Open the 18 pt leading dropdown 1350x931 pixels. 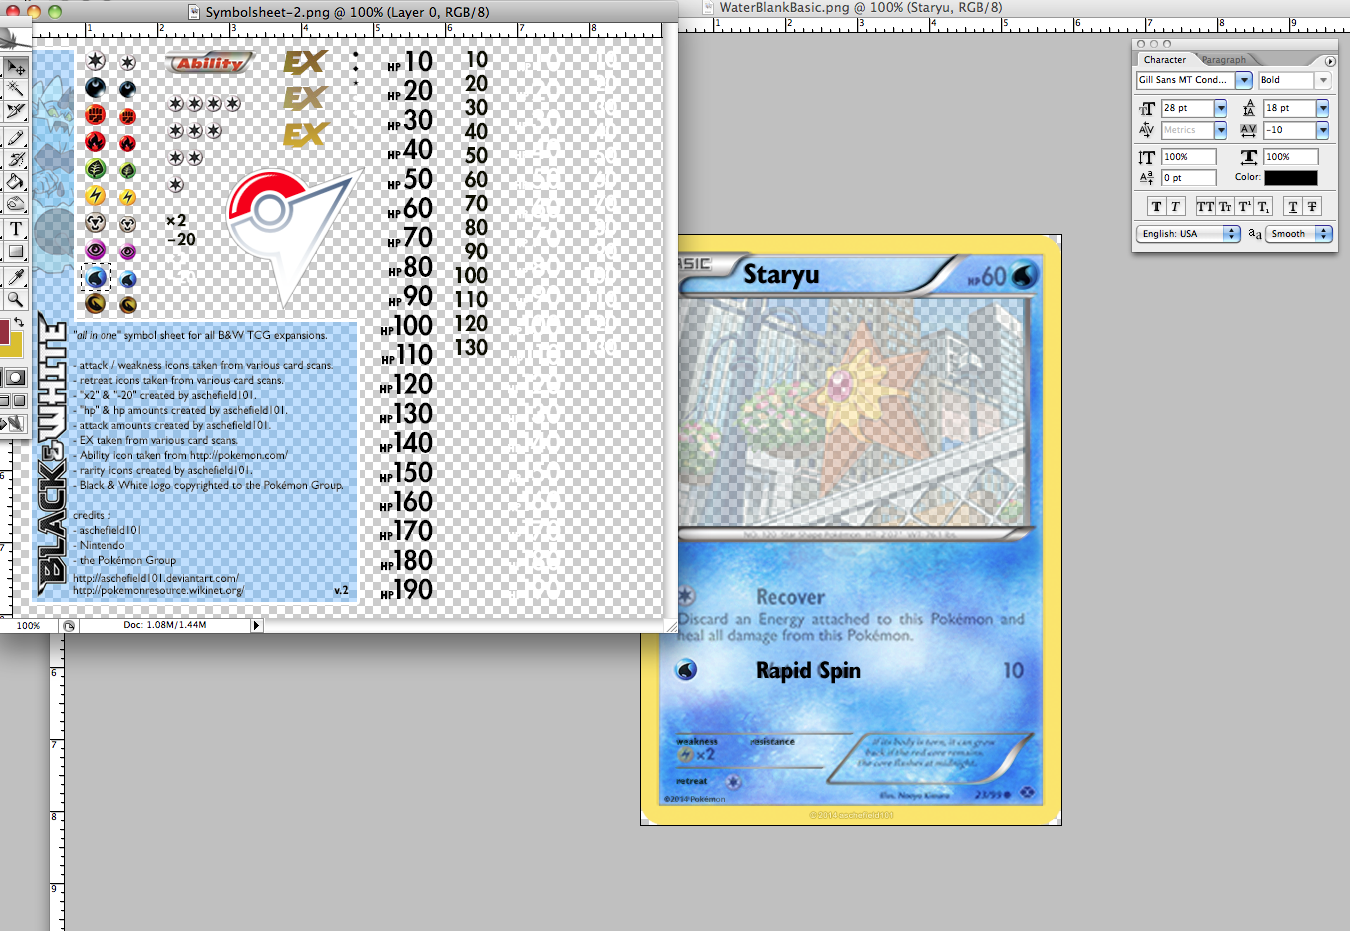(1323, 108)
